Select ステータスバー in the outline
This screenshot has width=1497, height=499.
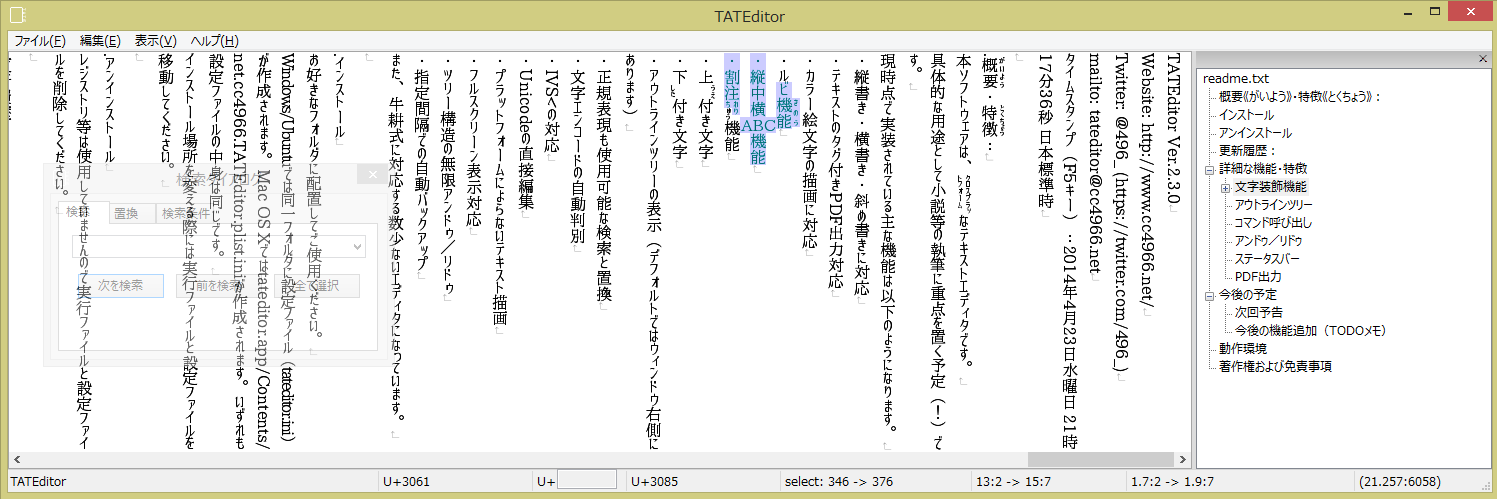point(1266,259)
